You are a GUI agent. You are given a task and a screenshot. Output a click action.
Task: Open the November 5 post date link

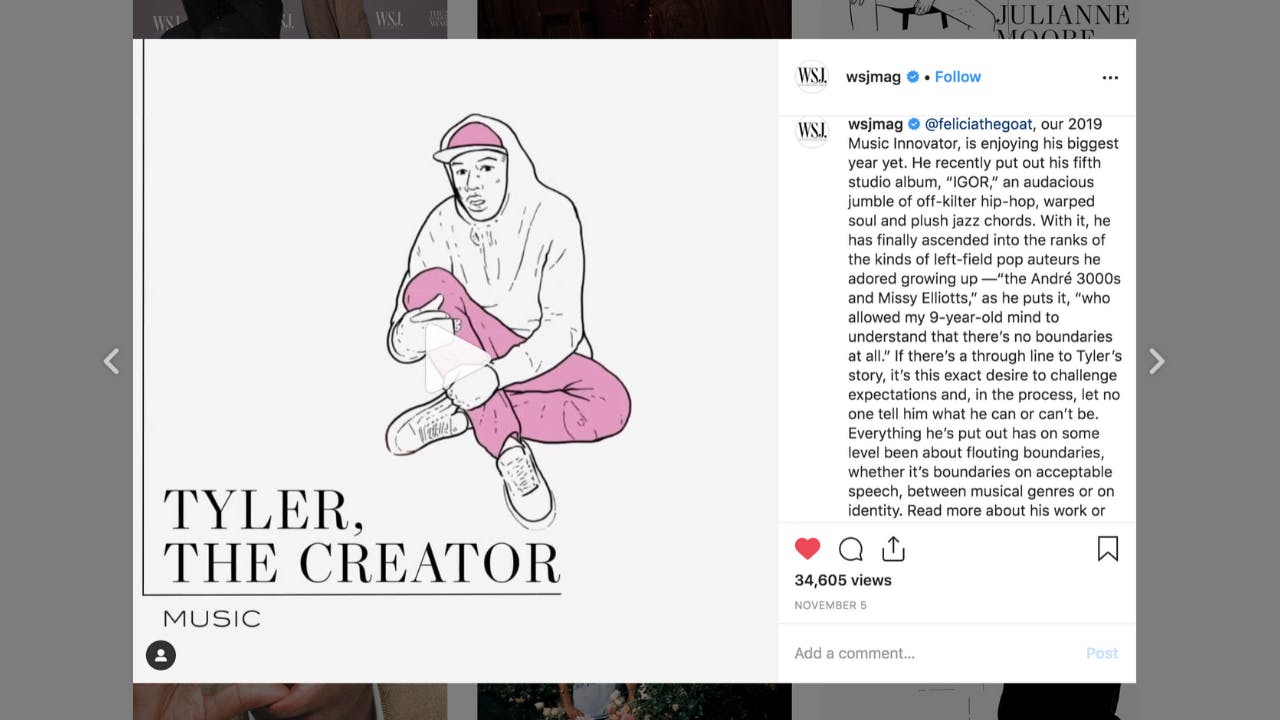coord(830,605)
